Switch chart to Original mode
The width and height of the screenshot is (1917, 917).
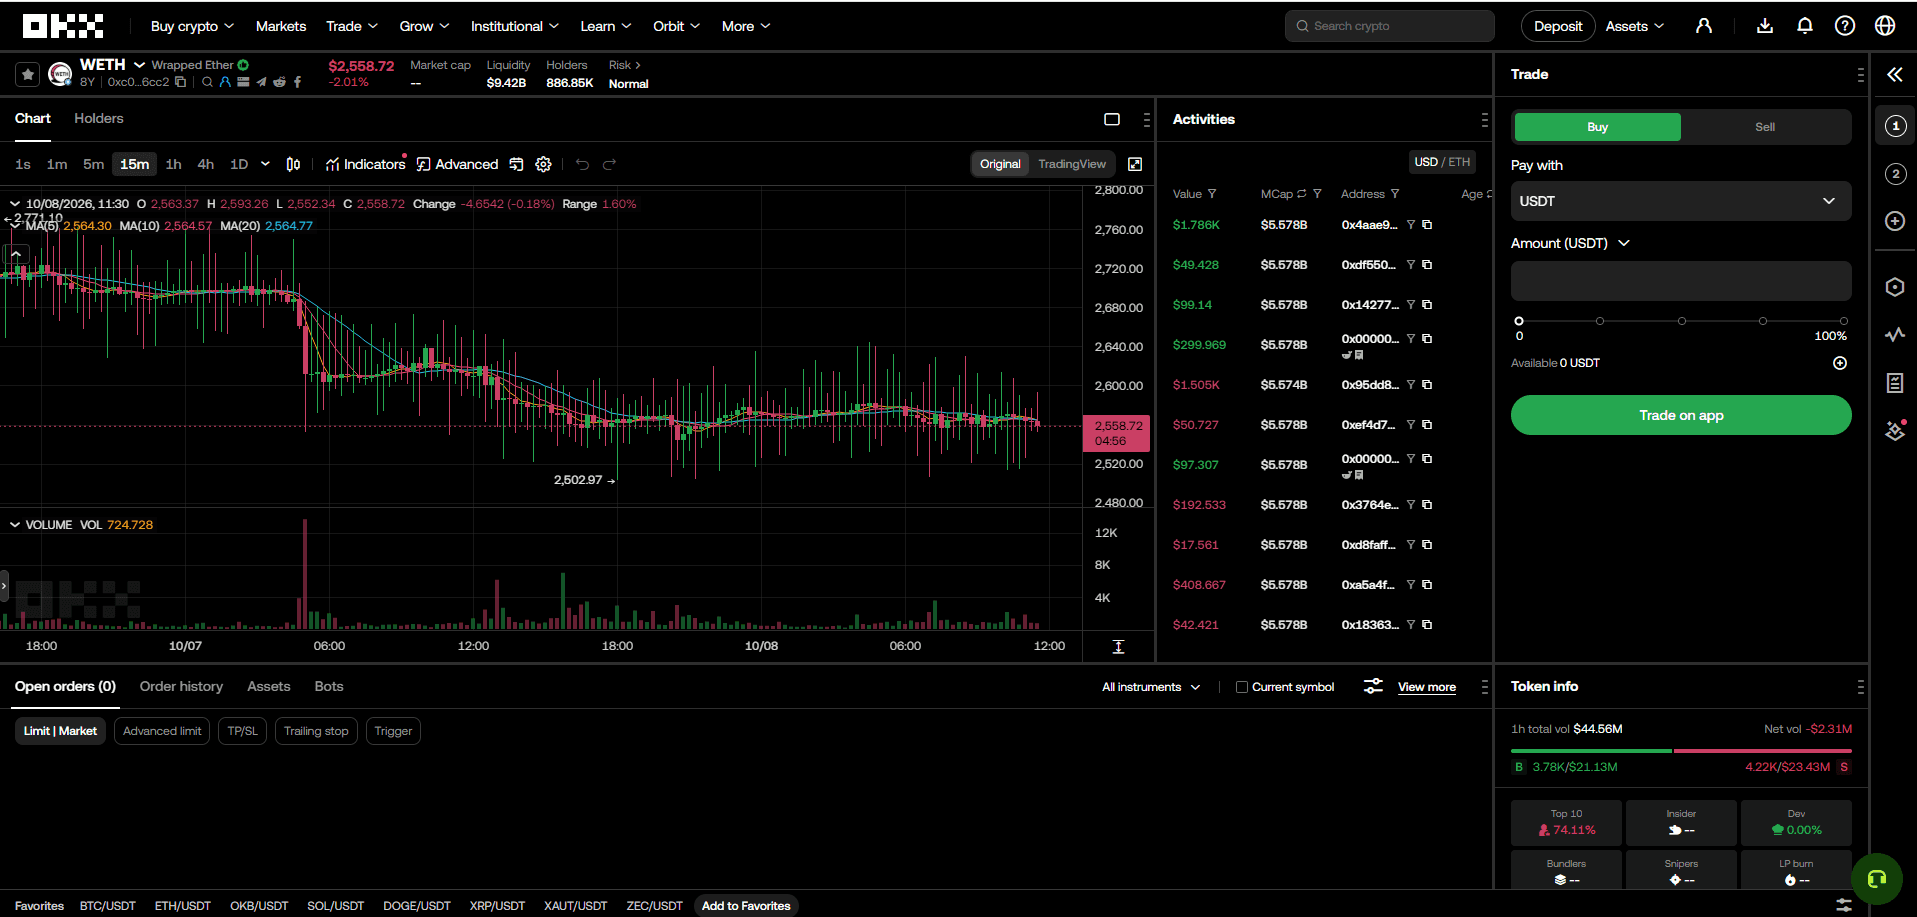click(x=1000, y=164)
